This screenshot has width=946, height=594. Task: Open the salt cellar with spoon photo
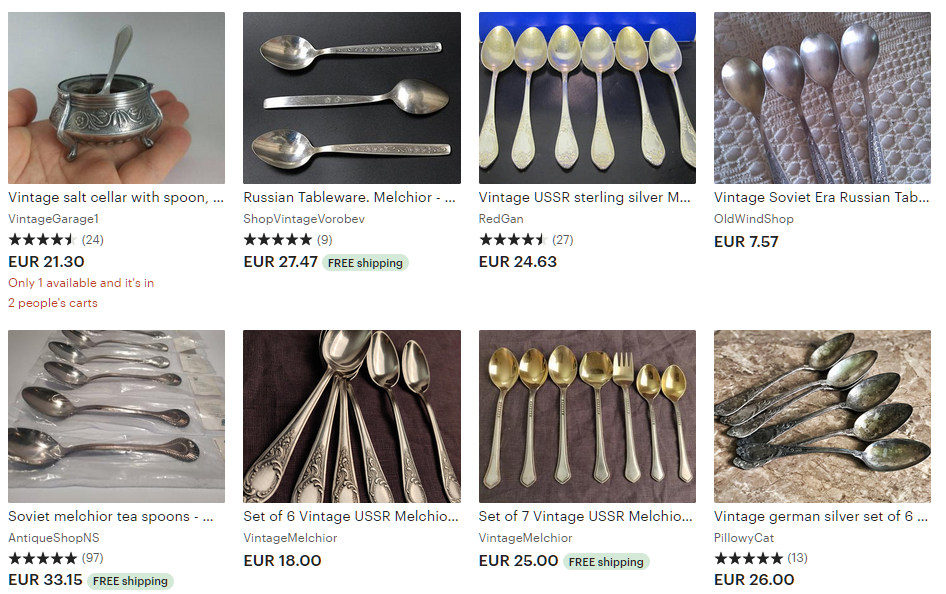point(116,98)
